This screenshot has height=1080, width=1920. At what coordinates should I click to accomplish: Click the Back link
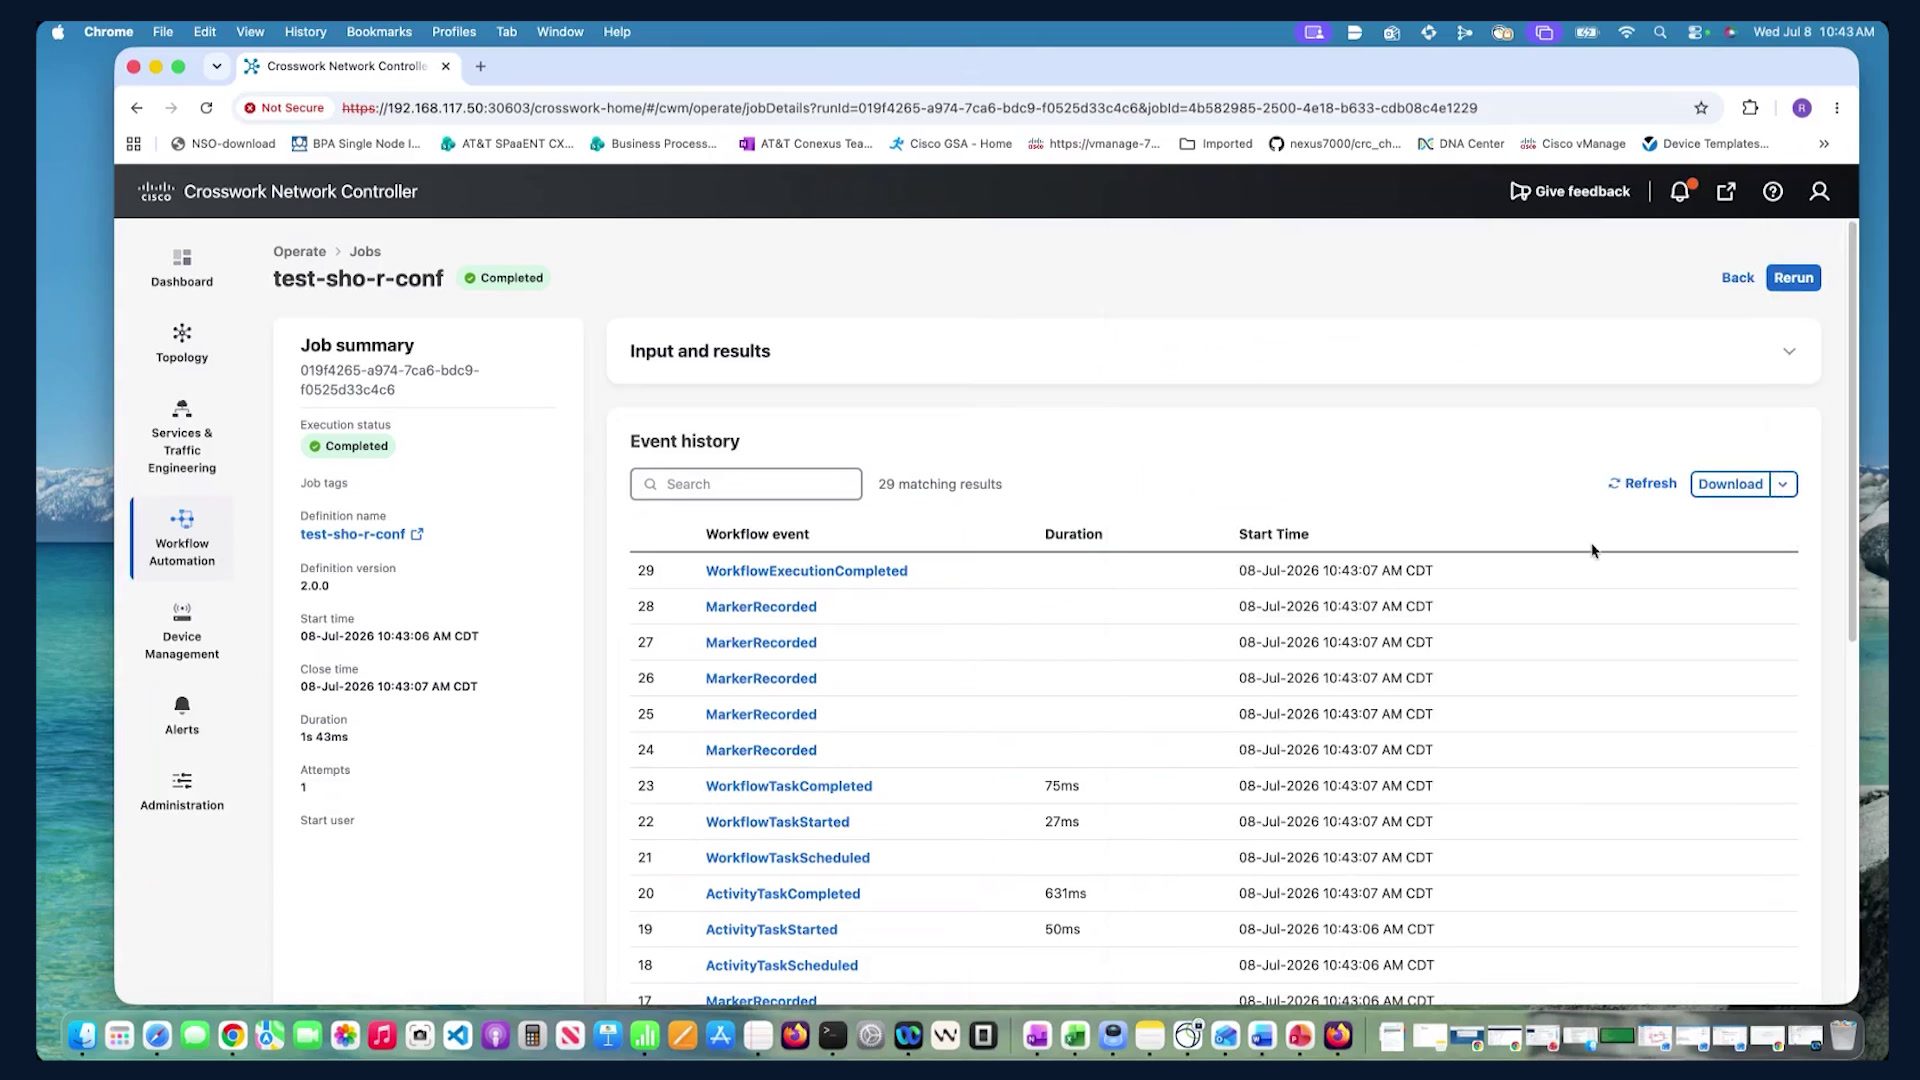click(x=1738, y=278)
